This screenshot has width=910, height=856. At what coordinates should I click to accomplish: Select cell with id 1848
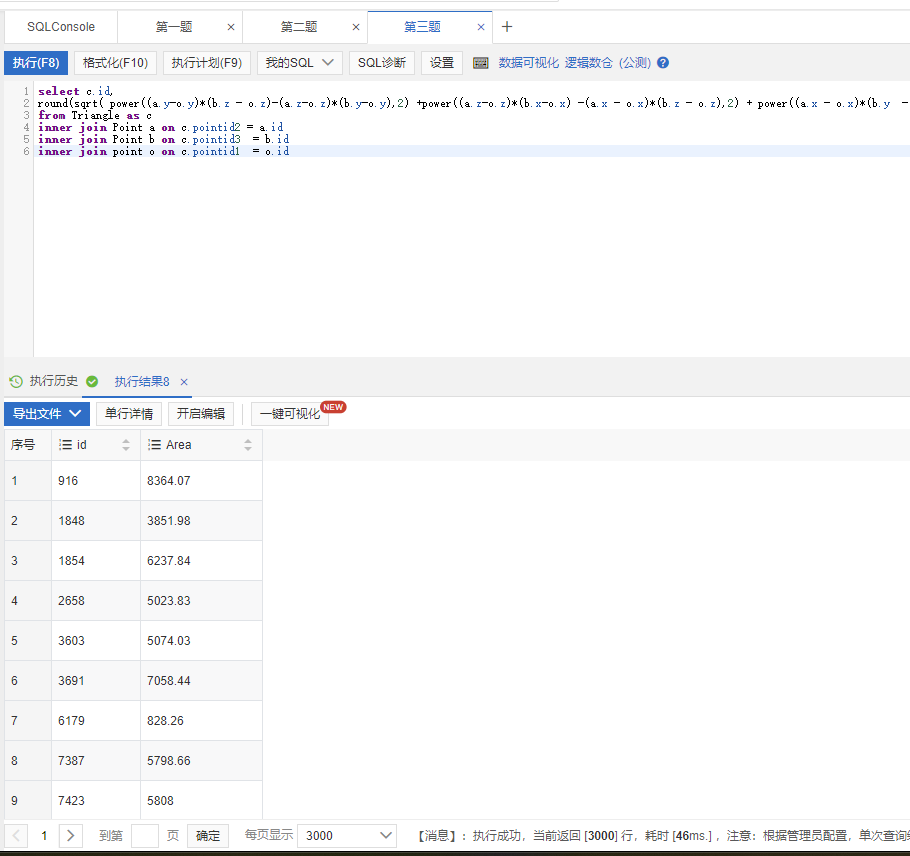pos(96,521)
